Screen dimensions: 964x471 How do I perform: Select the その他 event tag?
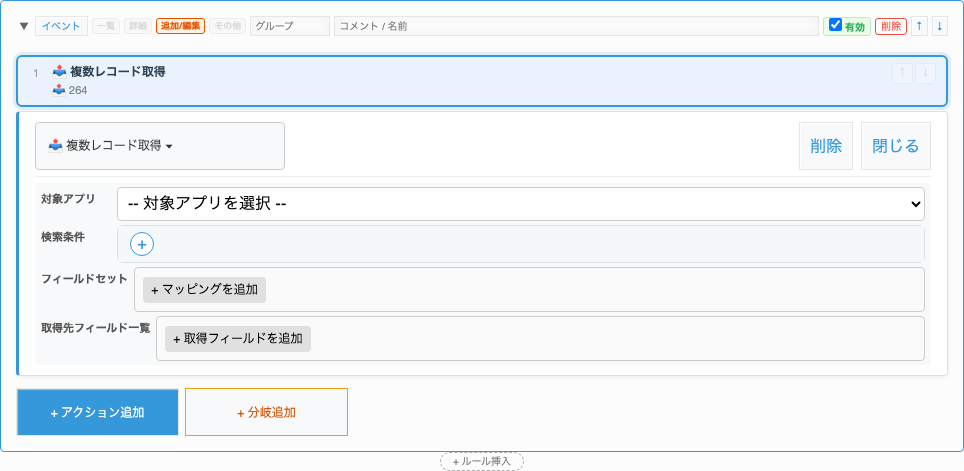227,26
